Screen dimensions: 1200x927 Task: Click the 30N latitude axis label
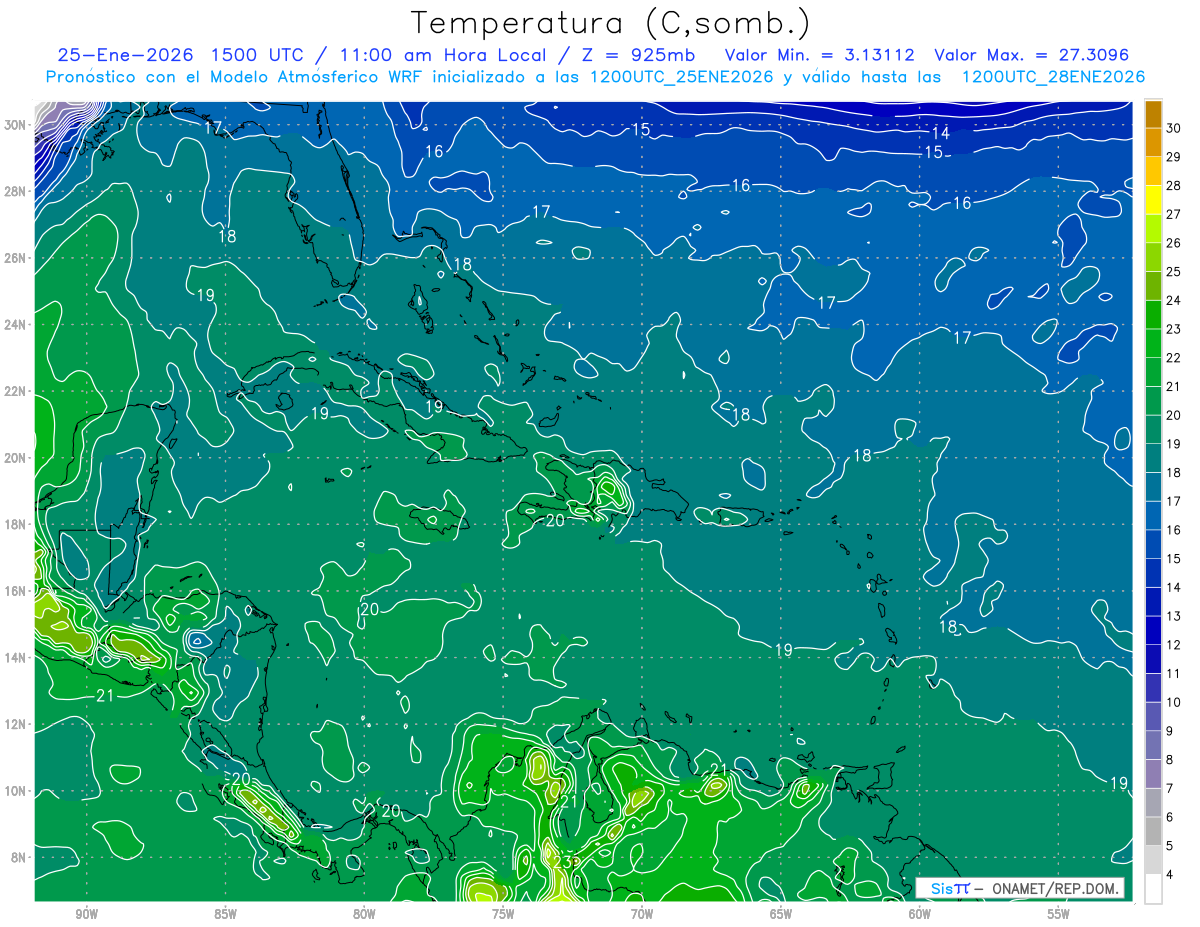click(x=15, y=125)
